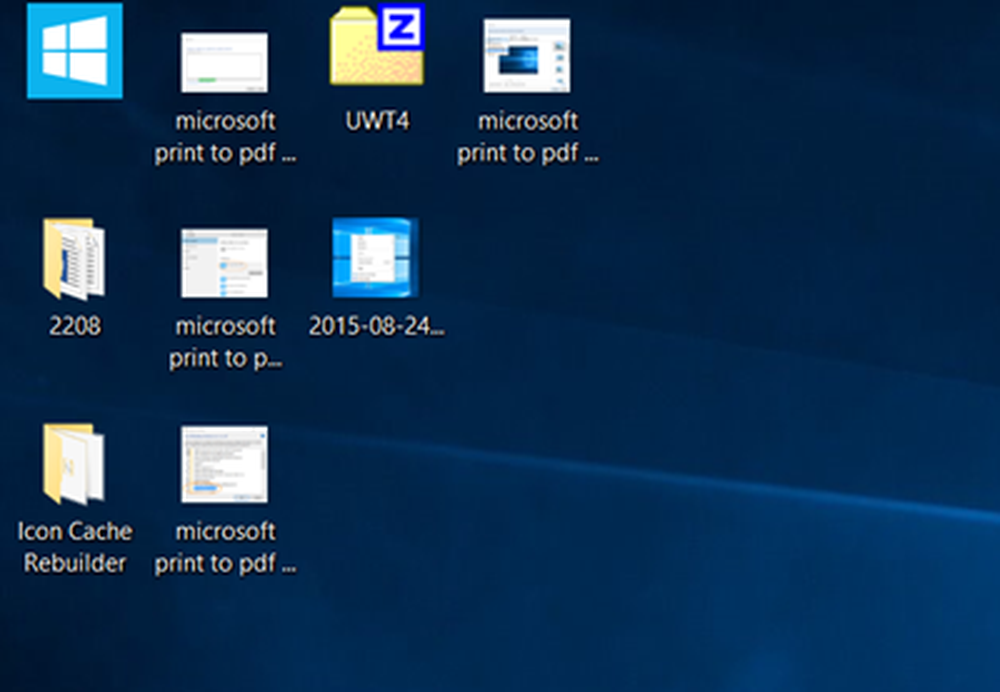Click the 2015-08-24 screenshot image thumbnail
1000x692 pixels.
(375, 258)
